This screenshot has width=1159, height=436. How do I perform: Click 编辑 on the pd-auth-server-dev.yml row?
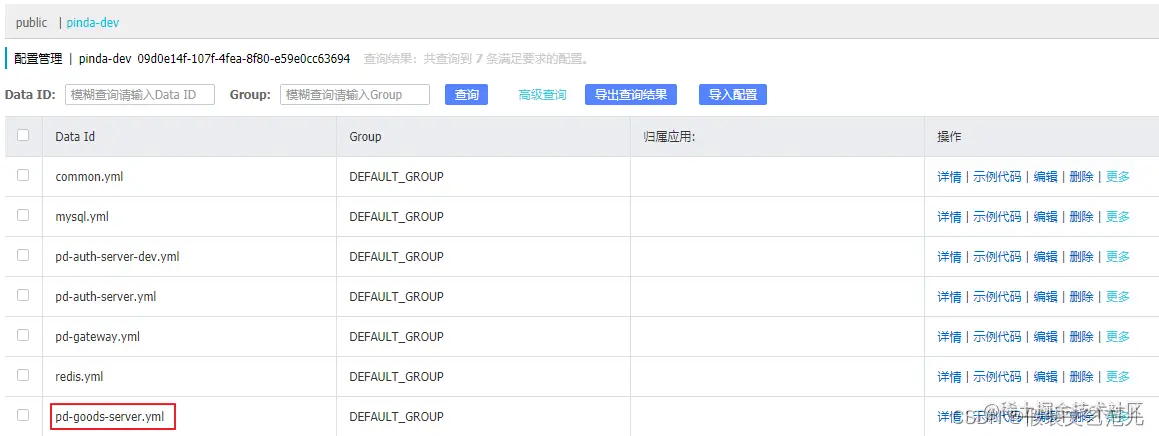click(x=1045, y=256)
